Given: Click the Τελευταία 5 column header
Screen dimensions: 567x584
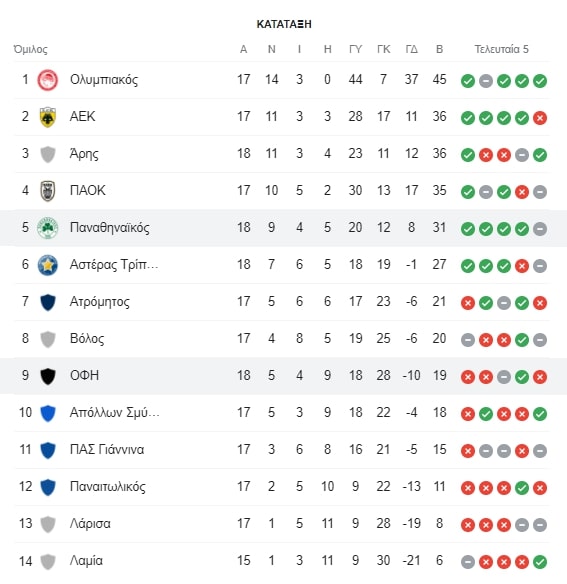Looking at the screenshot, I should (501, 49).
